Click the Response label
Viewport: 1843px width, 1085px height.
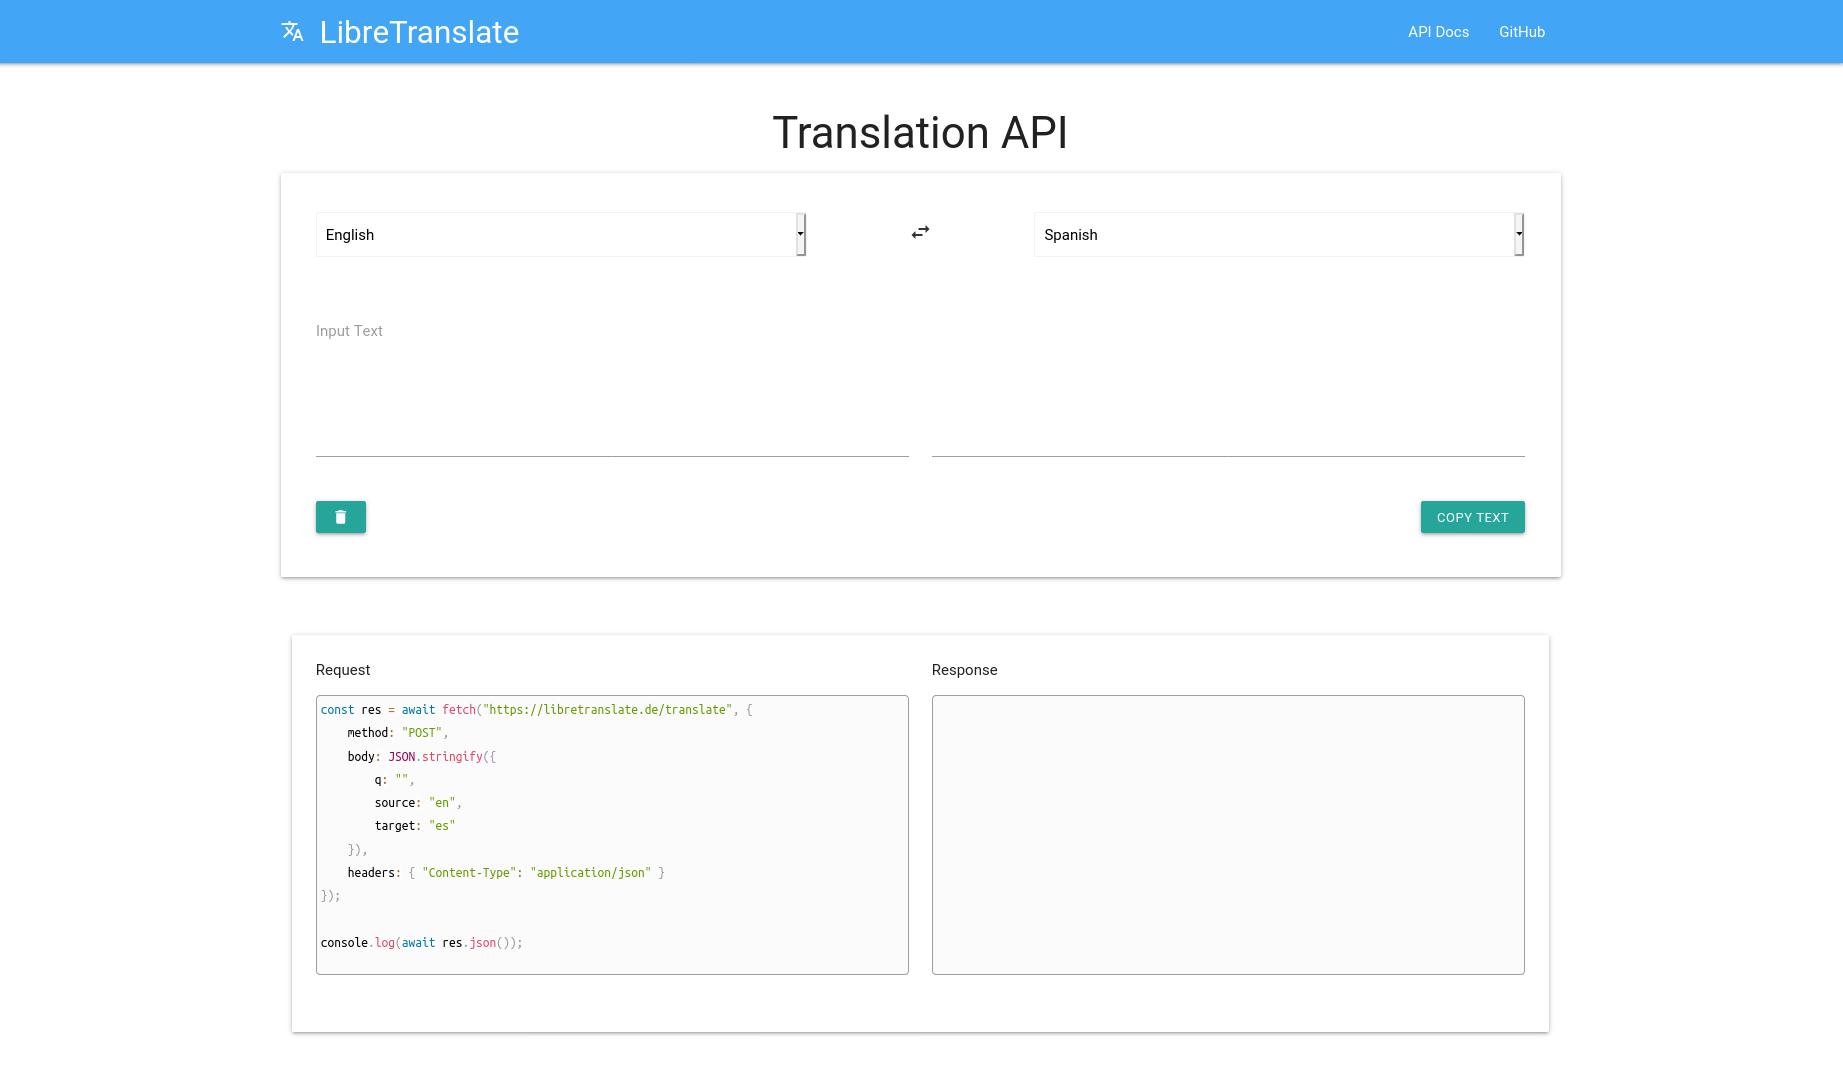pyautogui.click(x=964, y=670)
